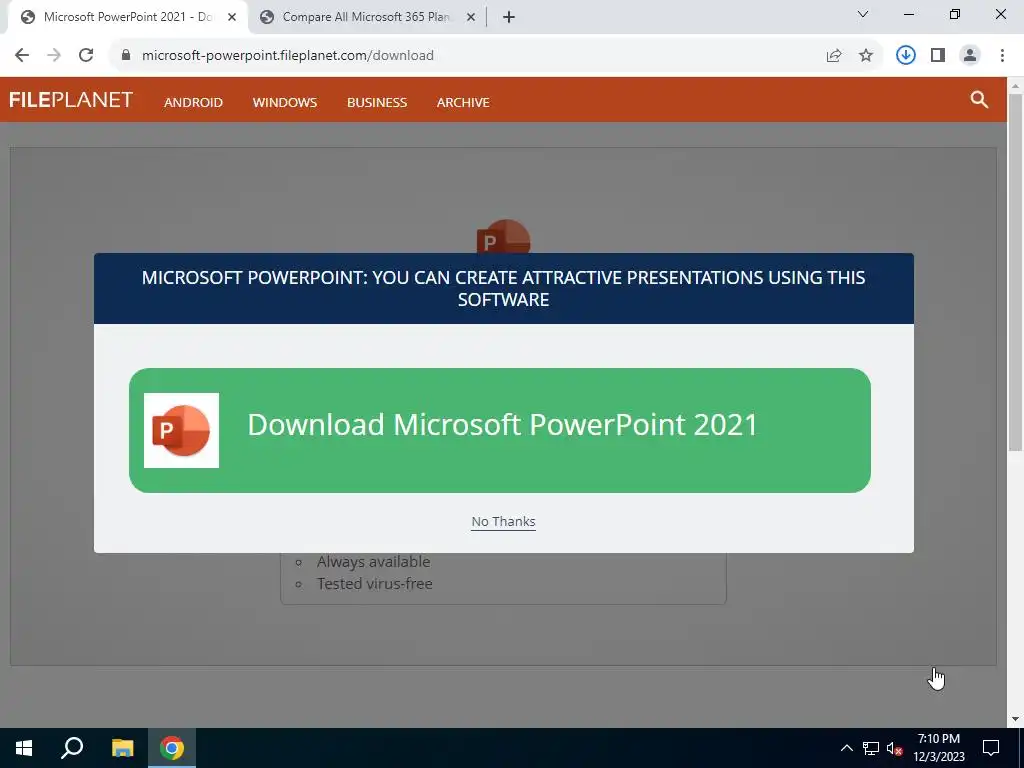Image resolution: width=1024 pixels, height=768 pixels.
Task: Click the scrollbar down arrow
Action: 1015,719
